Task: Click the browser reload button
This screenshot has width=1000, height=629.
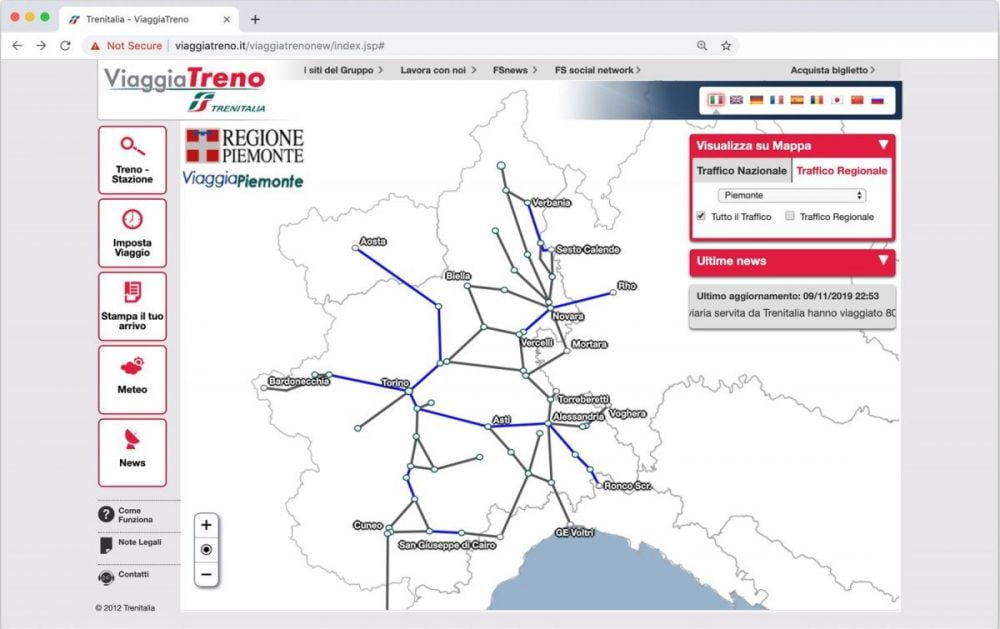Action: coord(64,45)
